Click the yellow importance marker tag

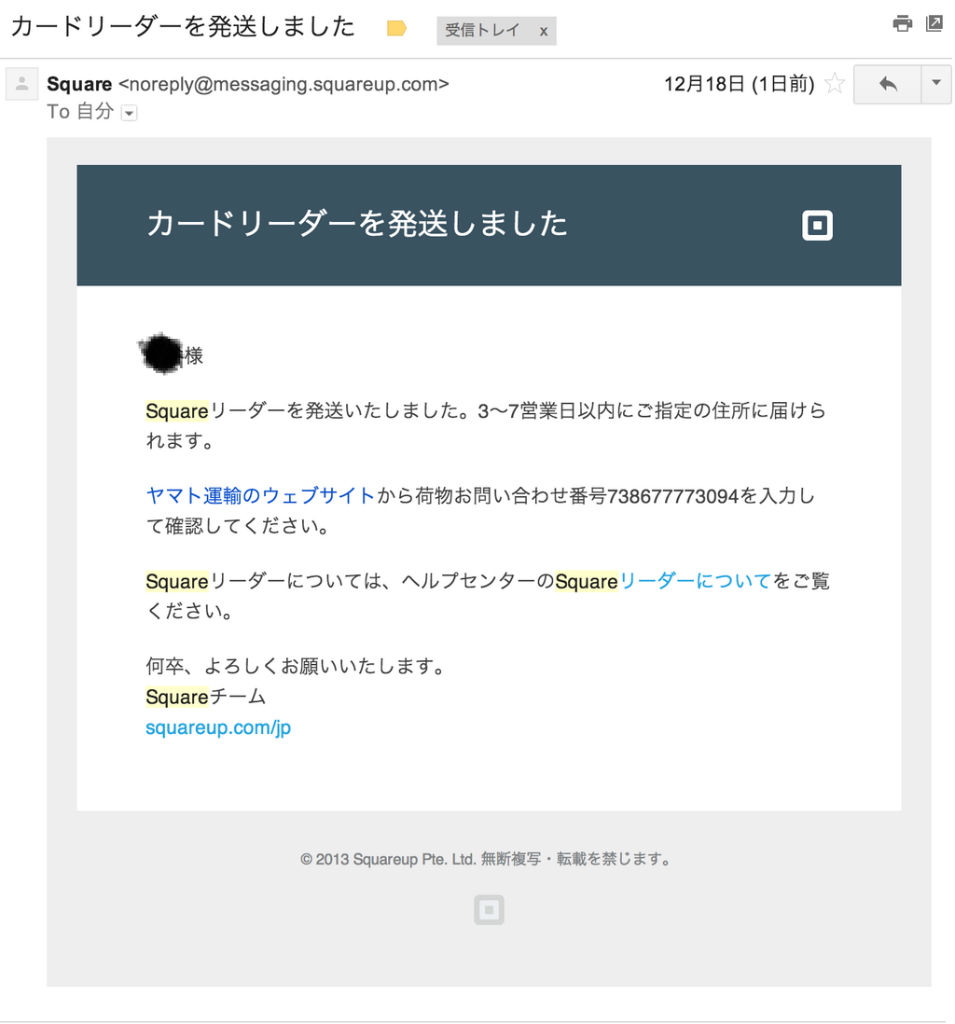(x=397, y=29)
